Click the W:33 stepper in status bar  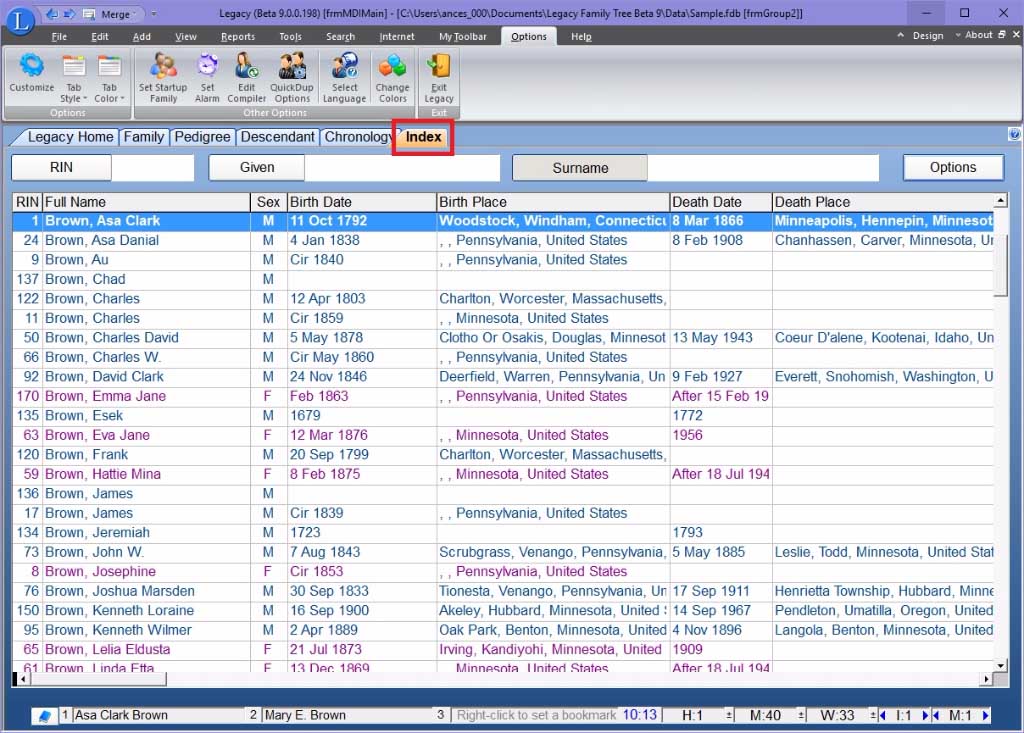point(872,715)
